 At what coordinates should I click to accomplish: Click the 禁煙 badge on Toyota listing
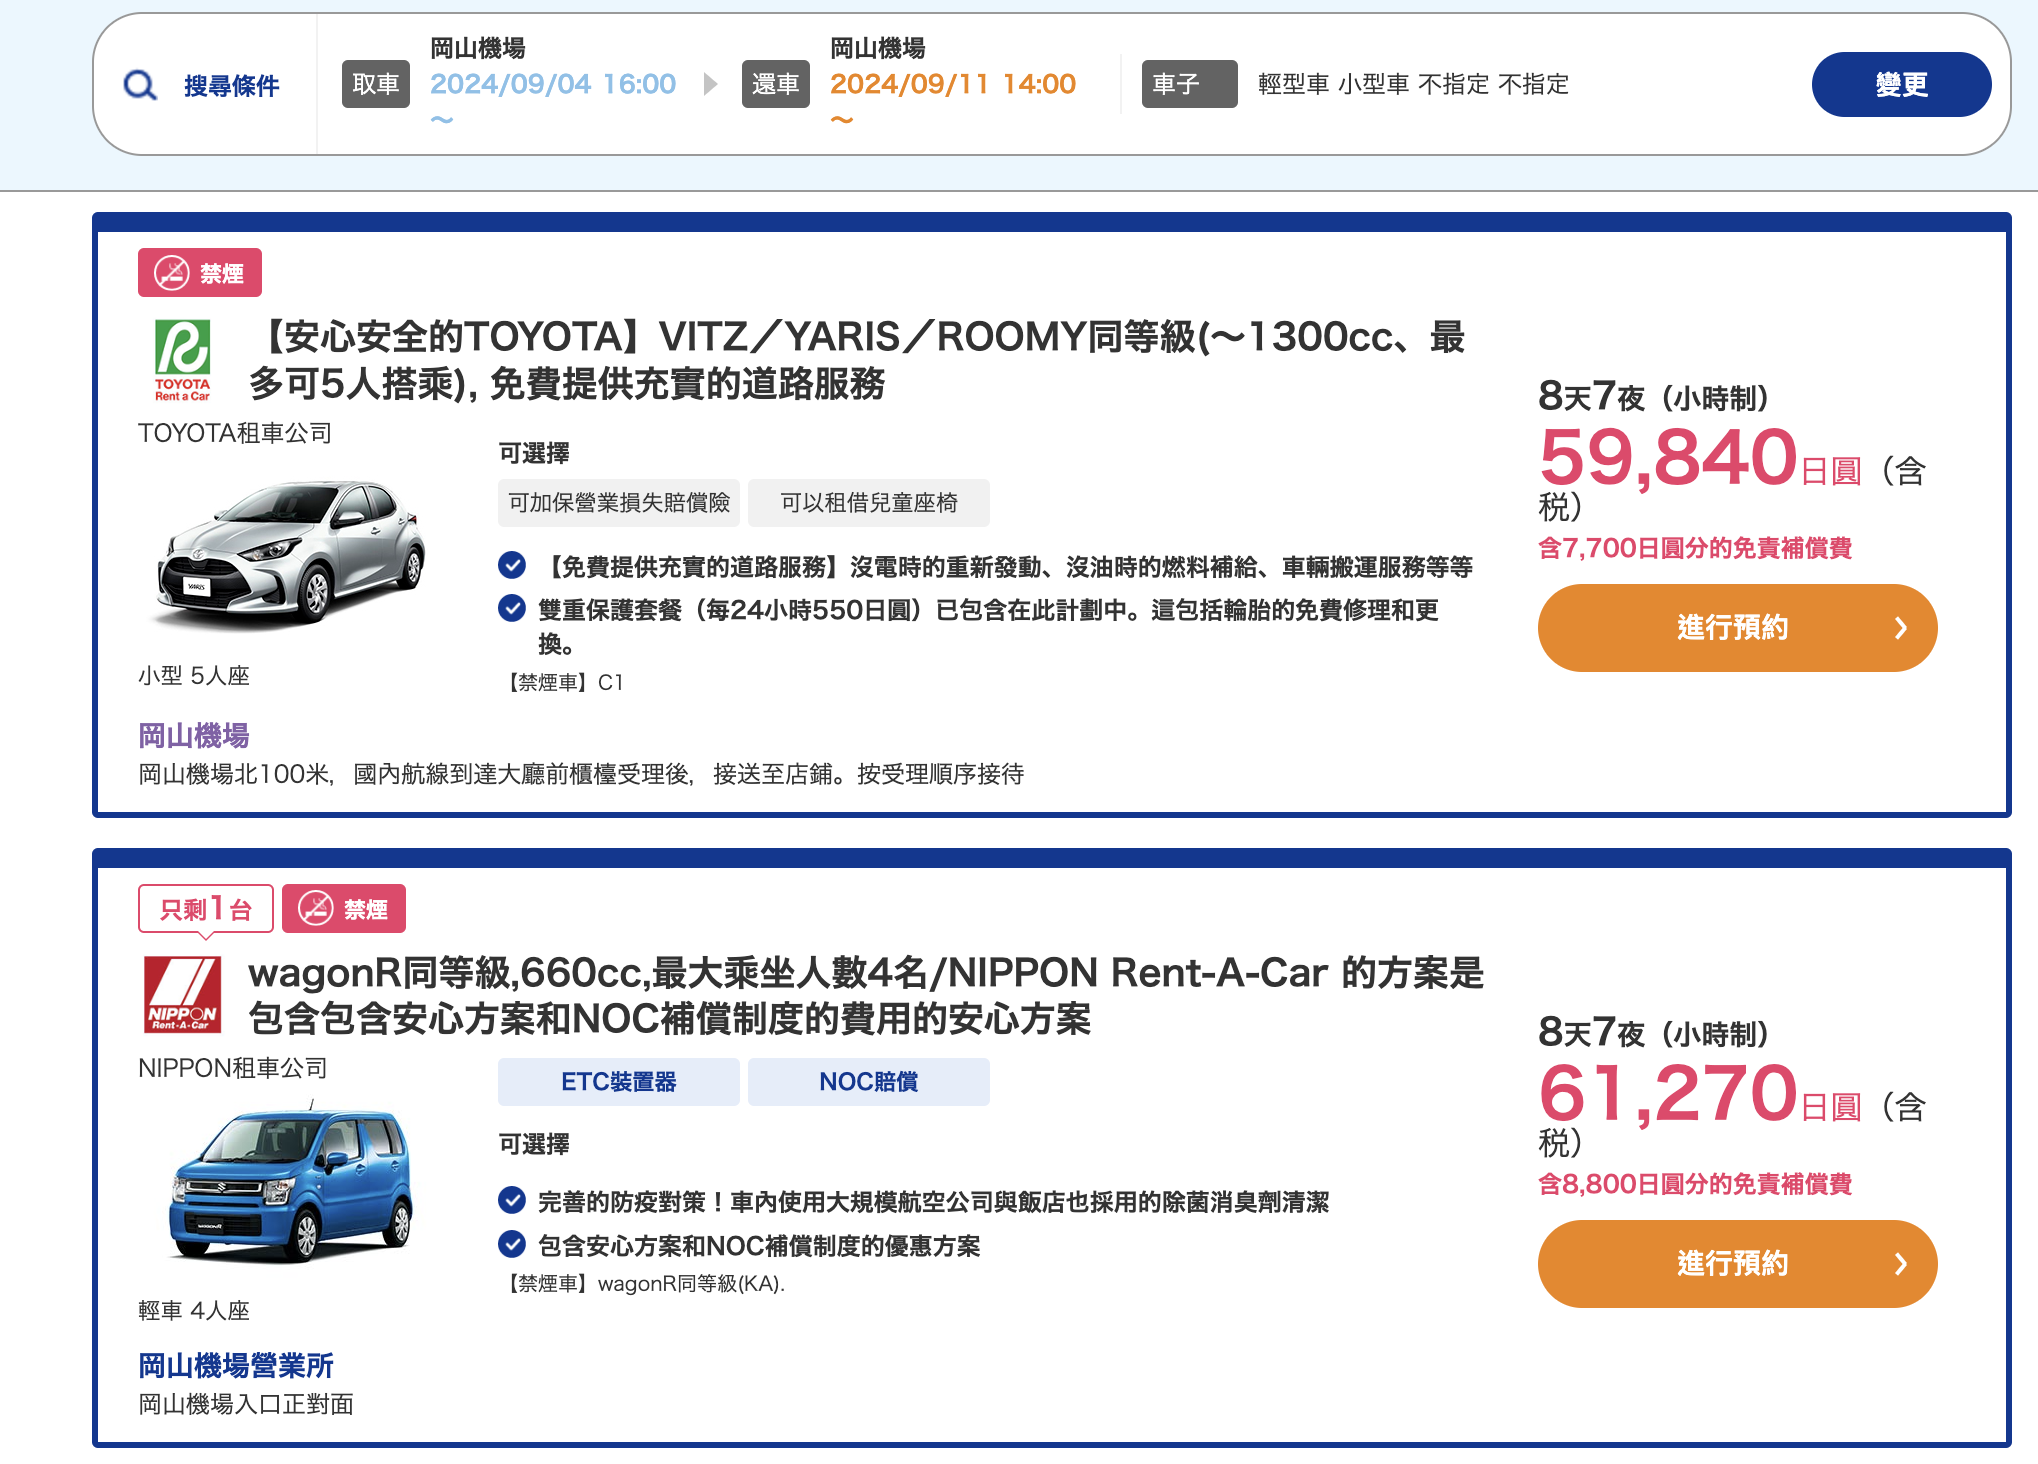[200, 273]
